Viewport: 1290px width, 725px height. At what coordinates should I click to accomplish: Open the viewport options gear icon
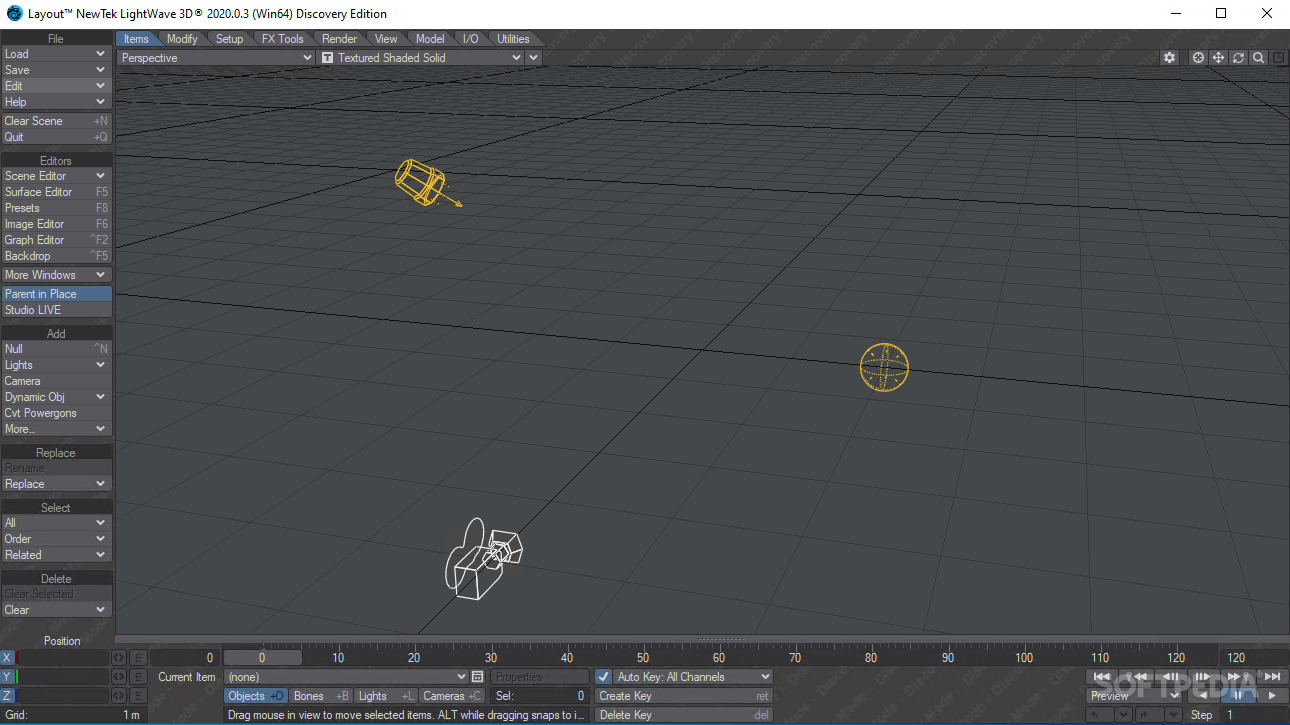pyautogui.click(x=1169, y=58)
